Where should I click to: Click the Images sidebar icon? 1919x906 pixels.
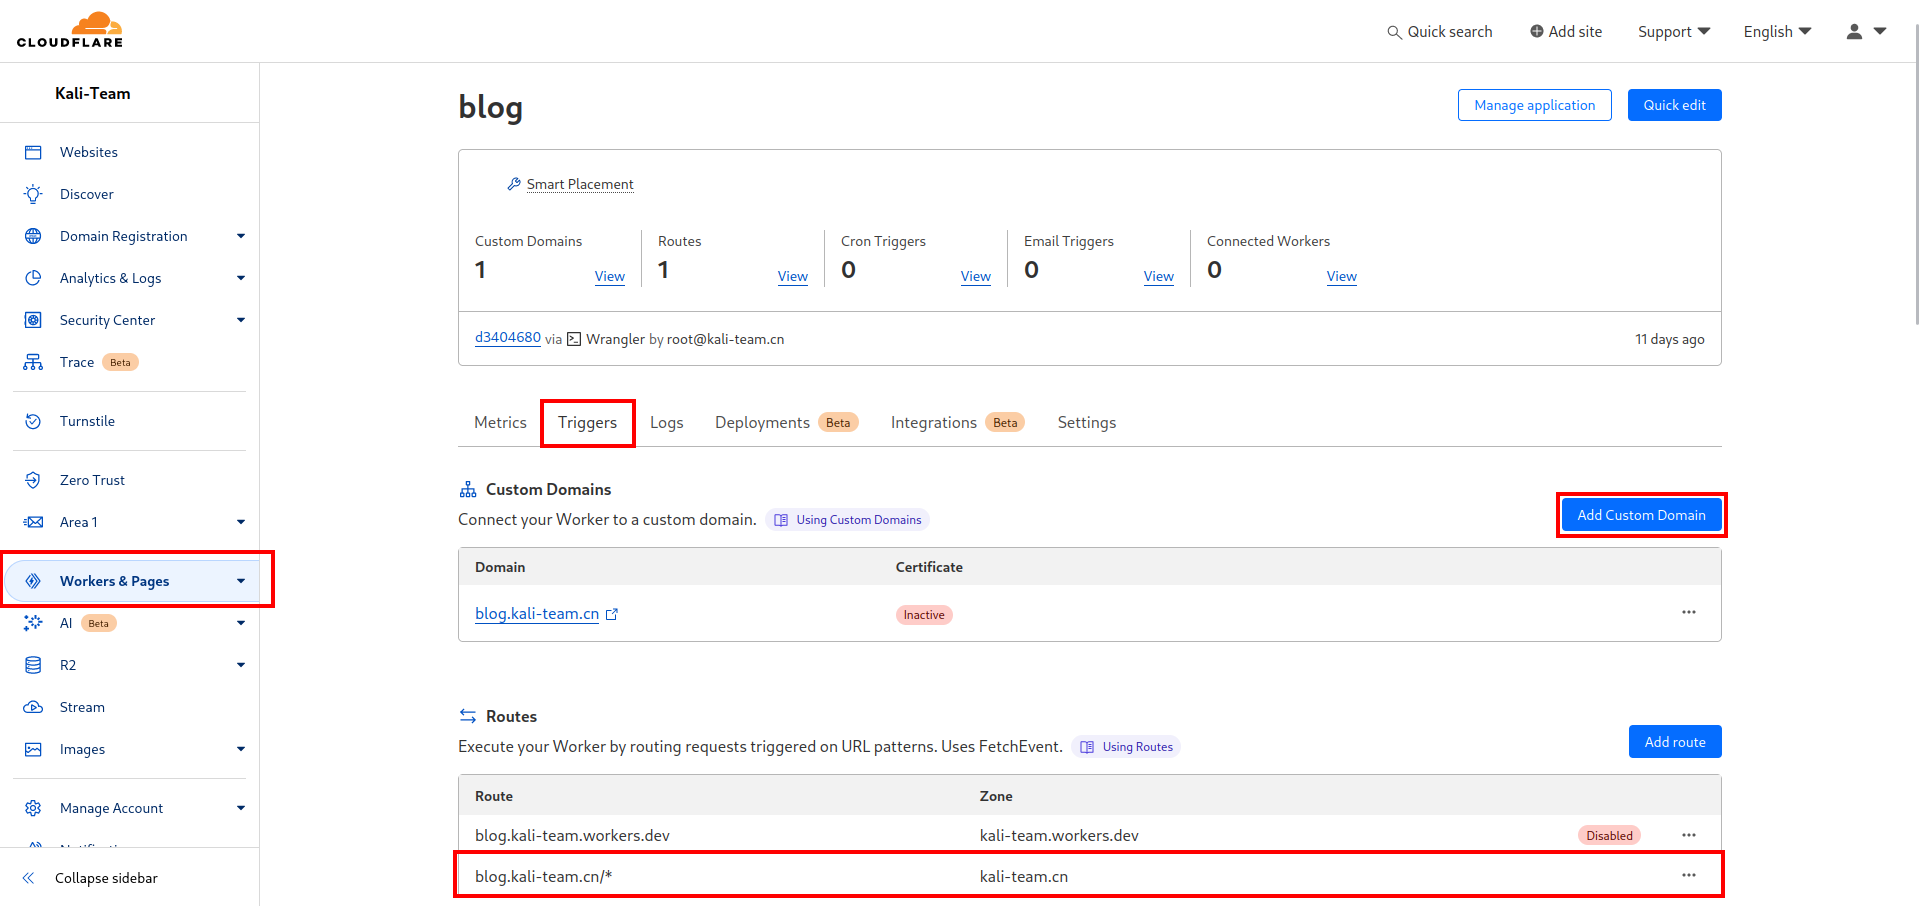[x=33, y=749]
